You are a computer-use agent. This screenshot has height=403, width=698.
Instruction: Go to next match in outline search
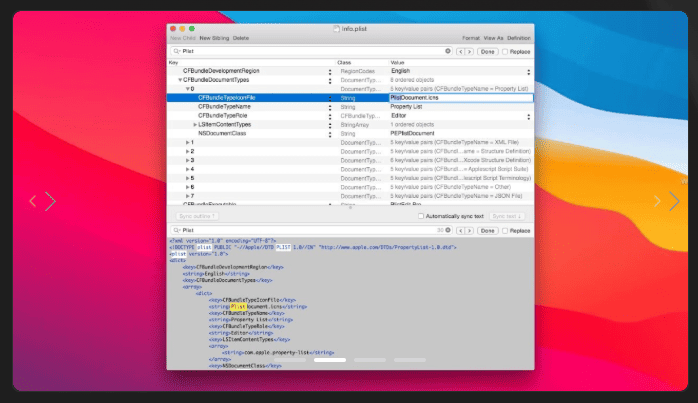469,52
